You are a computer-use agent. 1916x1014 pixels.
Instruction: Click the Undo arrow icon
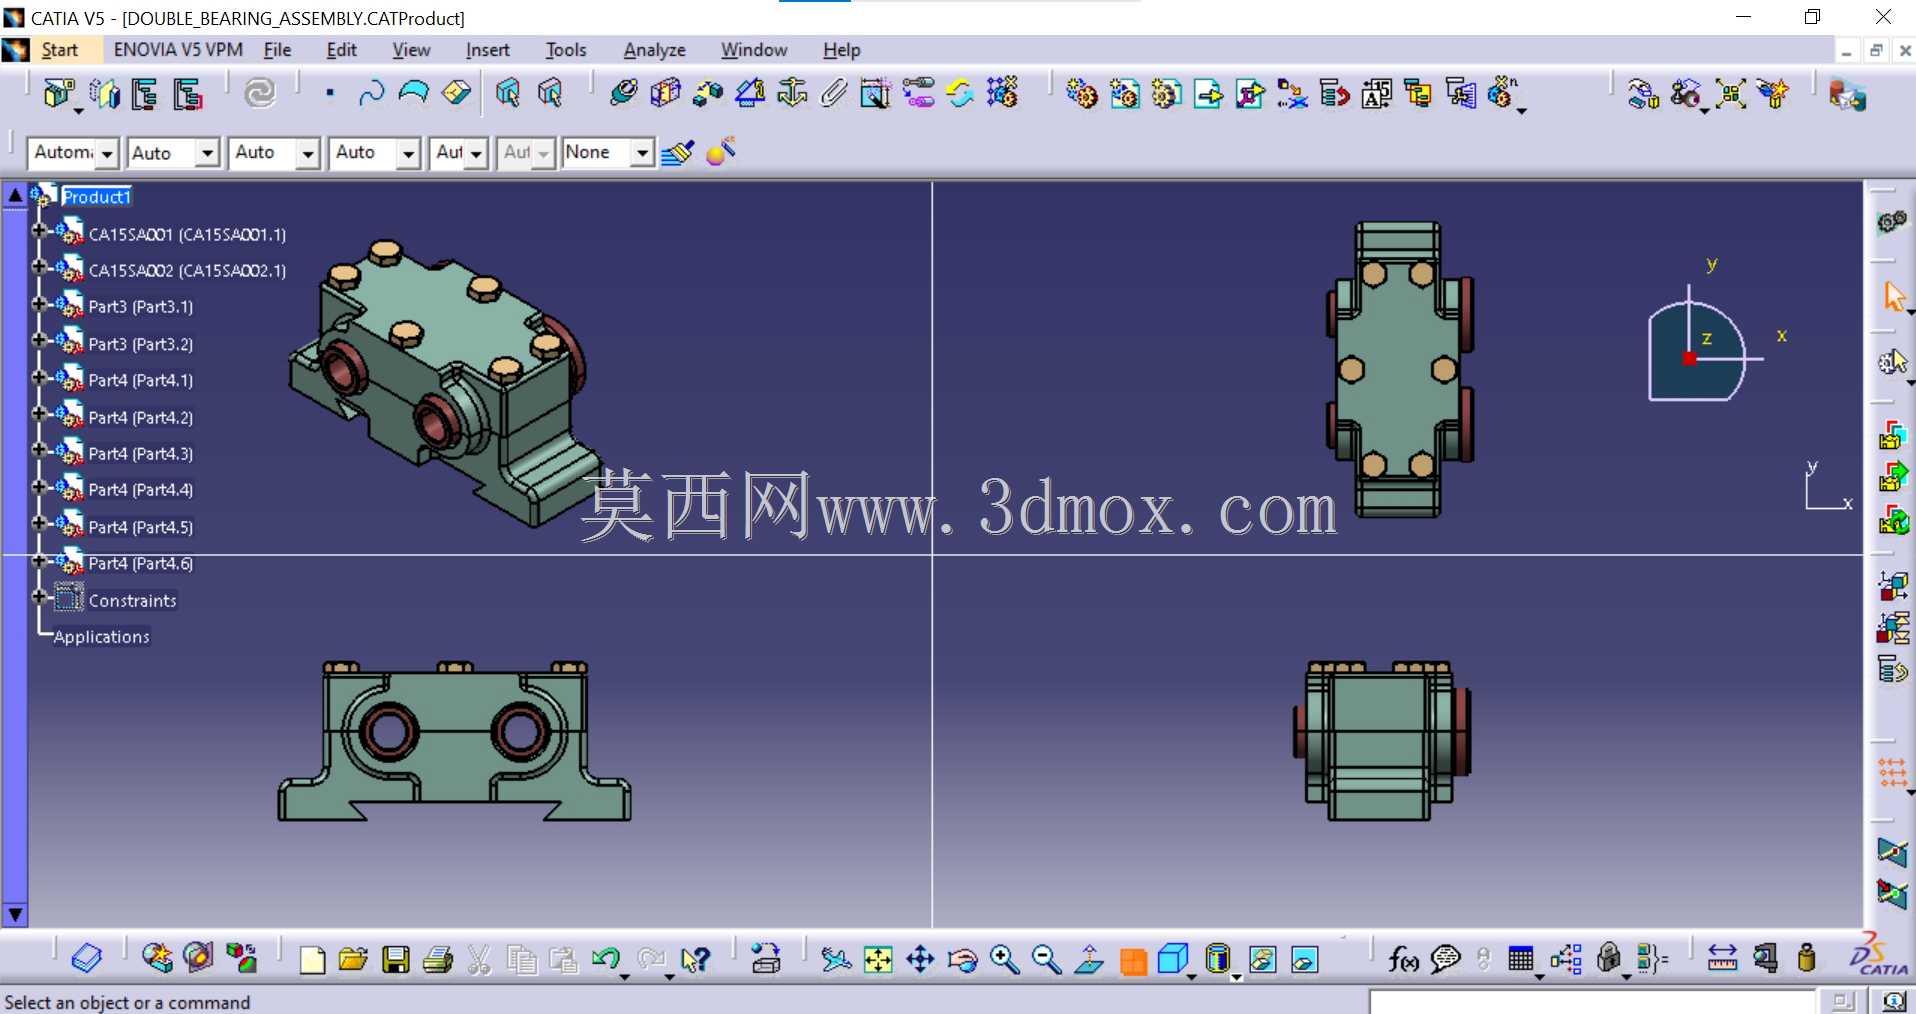[x=606, y=960]
